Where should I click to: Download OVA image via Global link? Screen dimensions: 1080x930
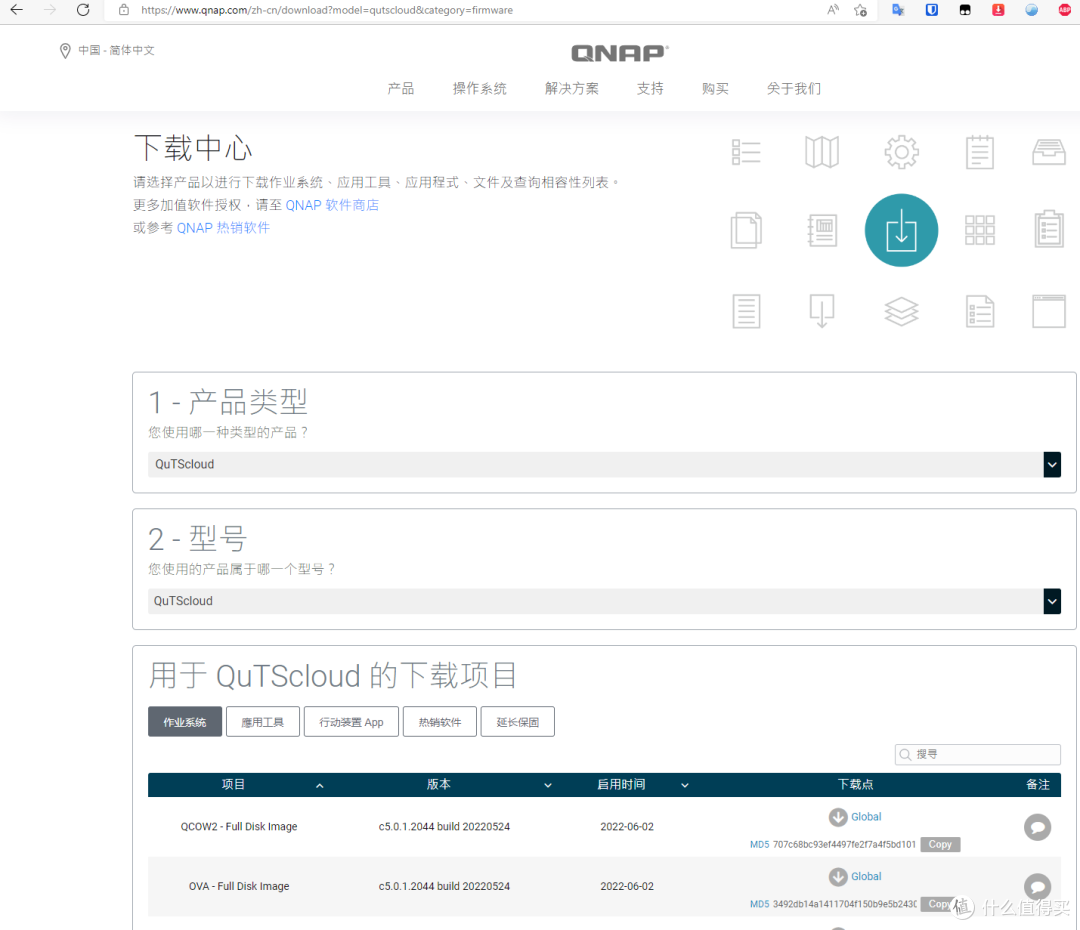tap(866, 876)
